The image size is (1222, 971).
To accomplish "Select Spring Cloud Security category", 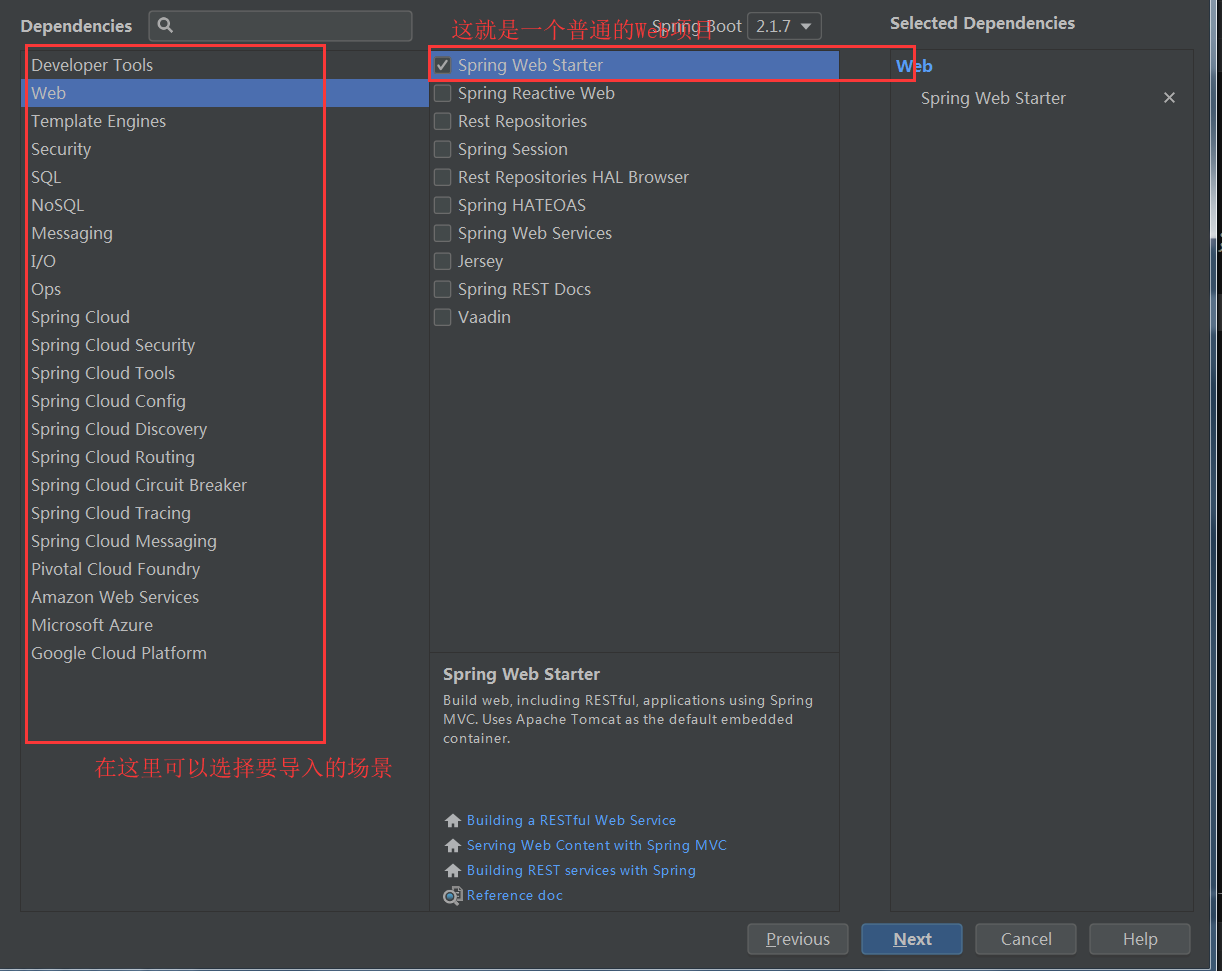I will pyautogui.click(x=225, y=345).
